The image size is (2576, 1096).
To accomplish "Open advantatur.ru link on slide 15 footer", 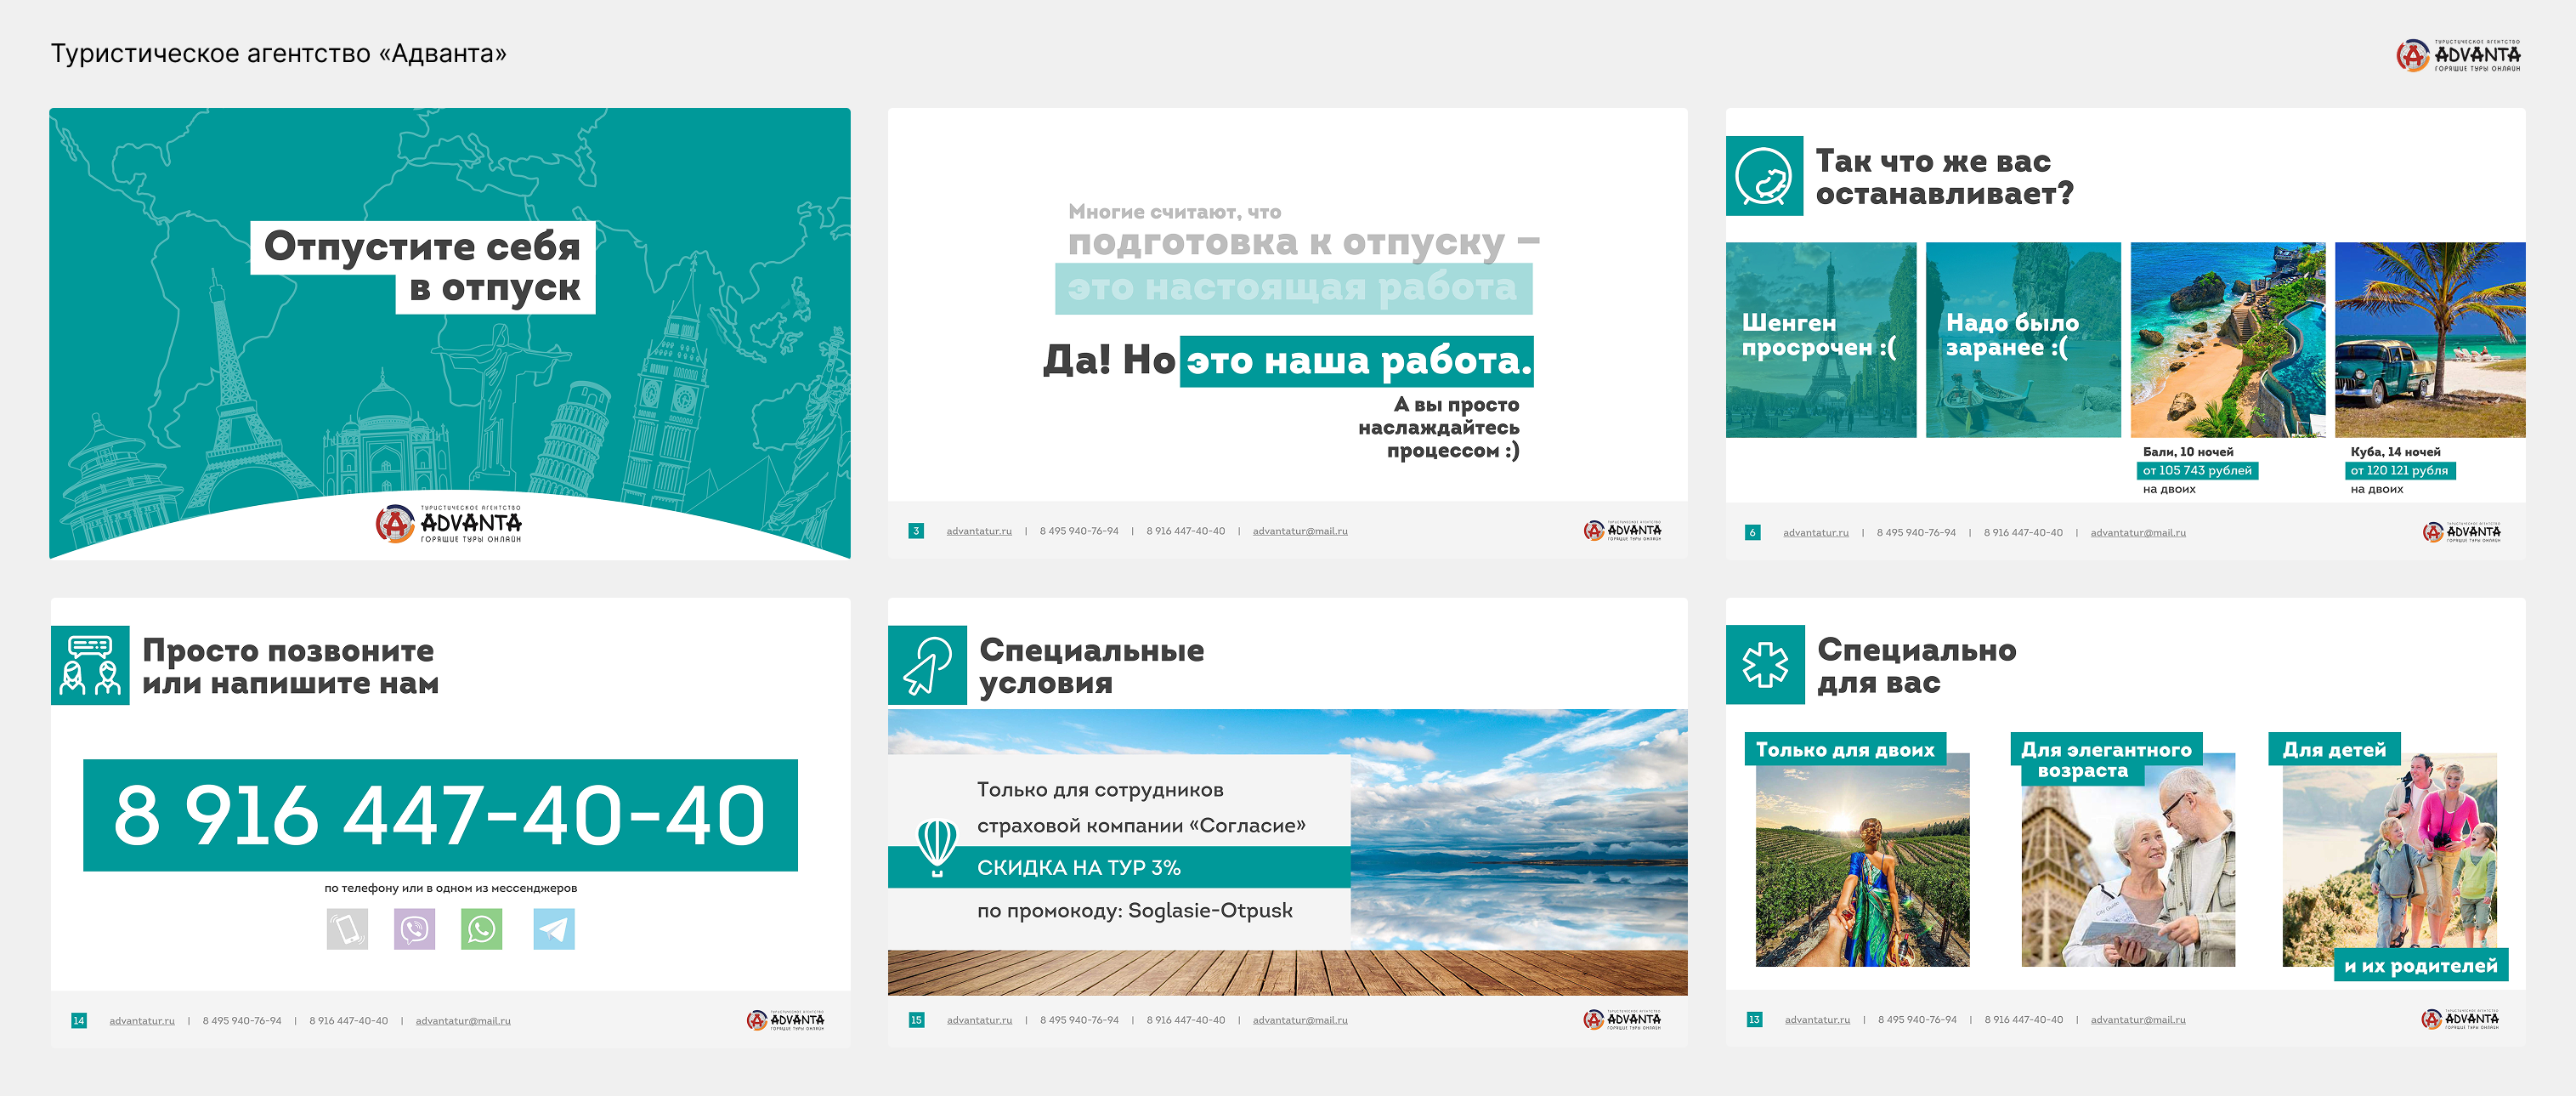I will click(x=979, y=1020).
